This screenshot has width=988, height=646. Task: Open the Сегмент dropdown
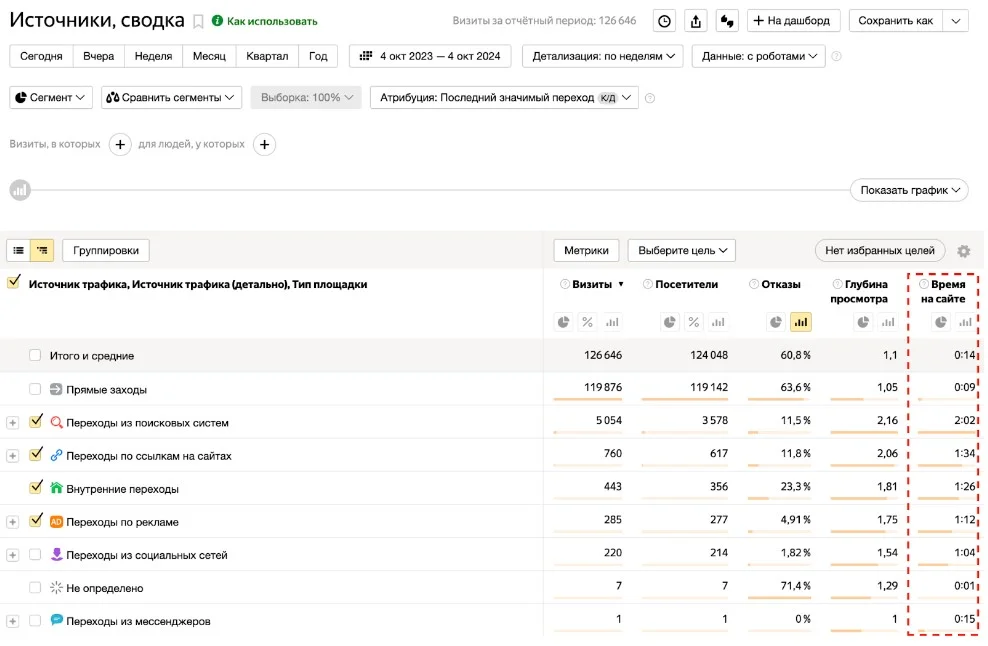click(50, 98)
